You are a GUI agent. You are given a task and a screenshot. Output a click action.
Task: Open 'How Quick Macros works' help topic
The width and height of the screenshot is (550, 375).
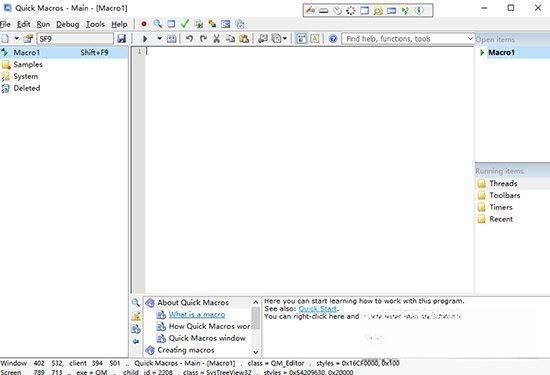coord(209,326)
